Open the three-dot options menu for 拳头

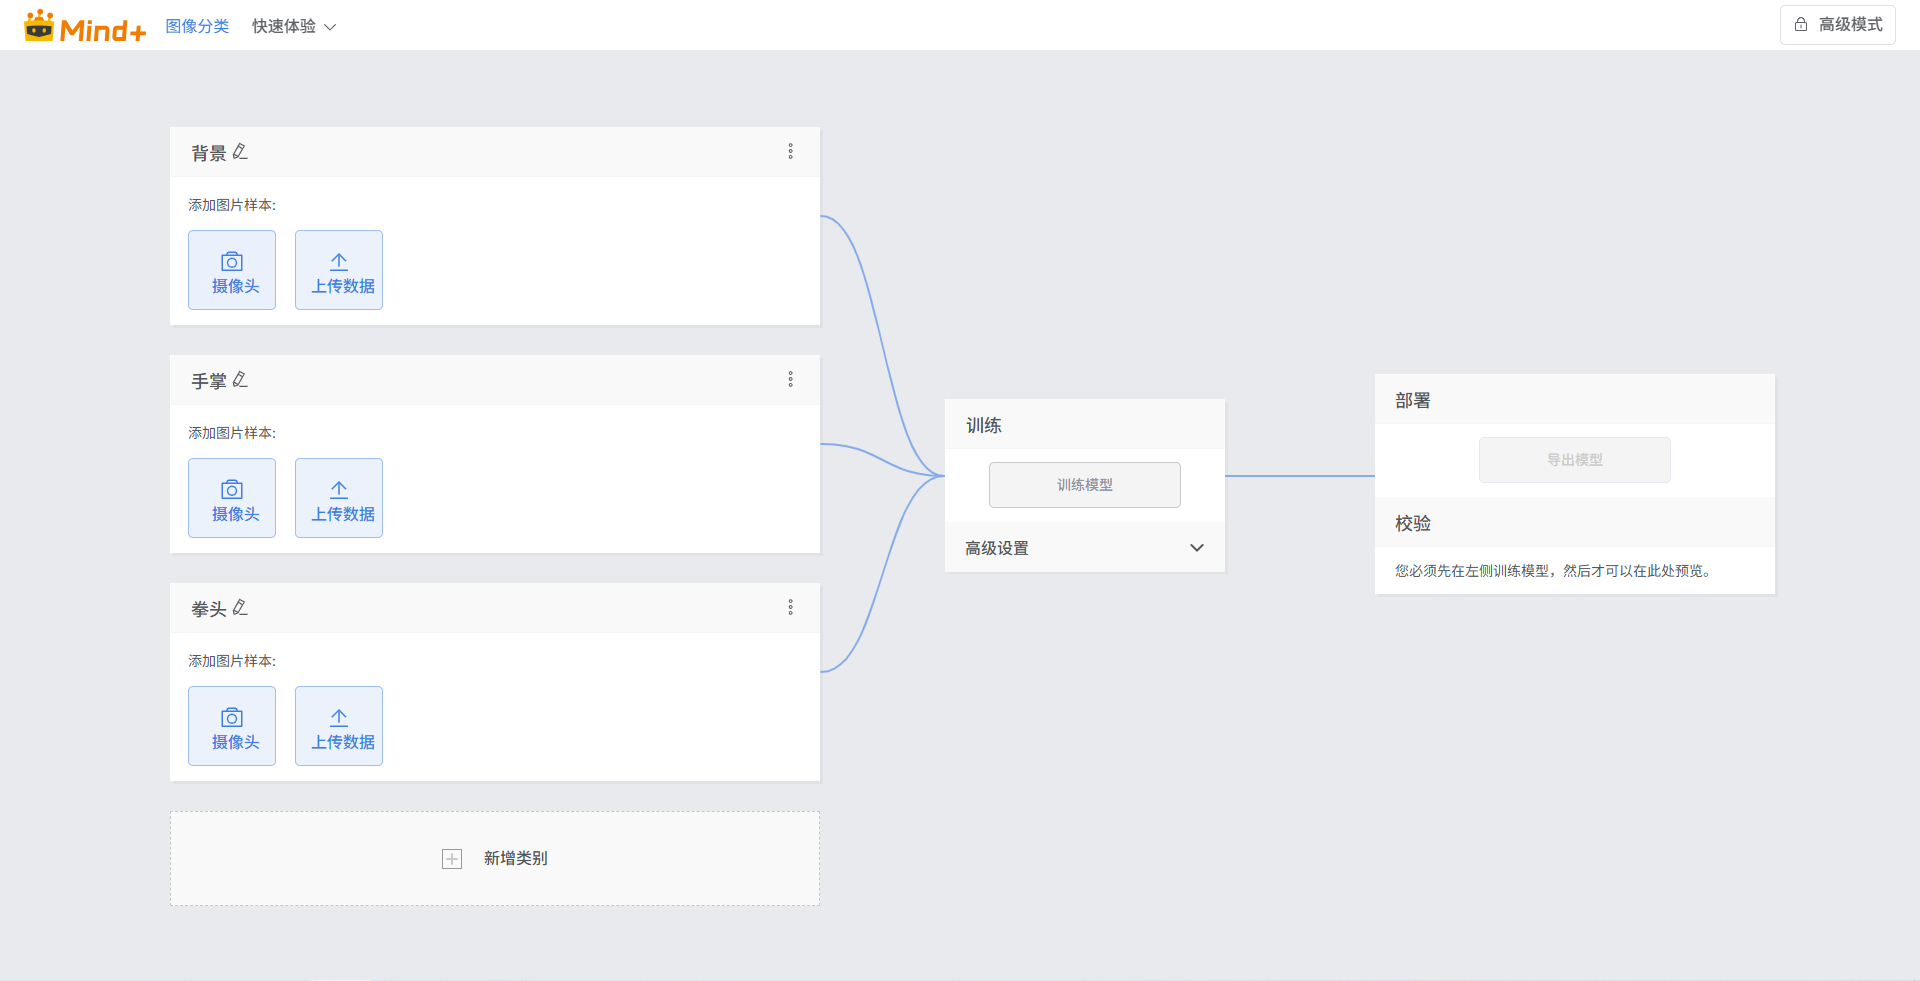click(790, 608)
